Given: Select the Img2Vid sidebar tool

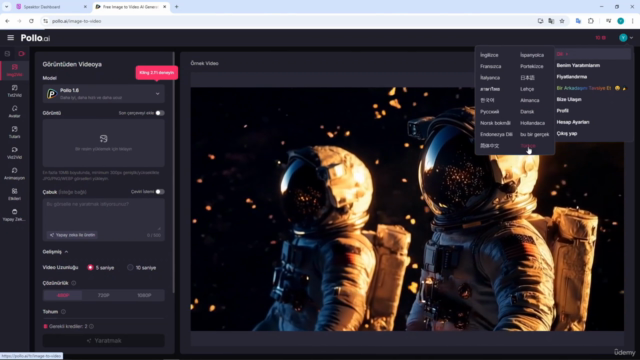Looking at the screenshot, I should point(14,70).
